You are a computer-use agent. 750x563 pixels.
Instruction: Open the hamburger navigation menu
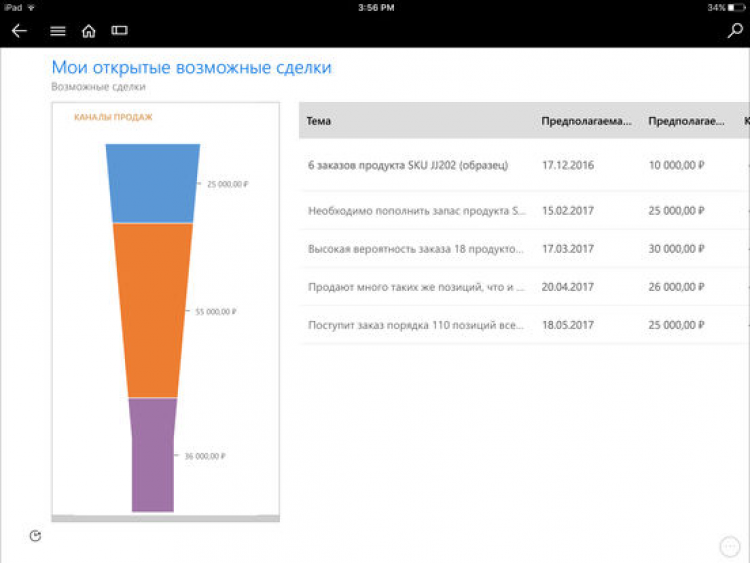[58, 31]
